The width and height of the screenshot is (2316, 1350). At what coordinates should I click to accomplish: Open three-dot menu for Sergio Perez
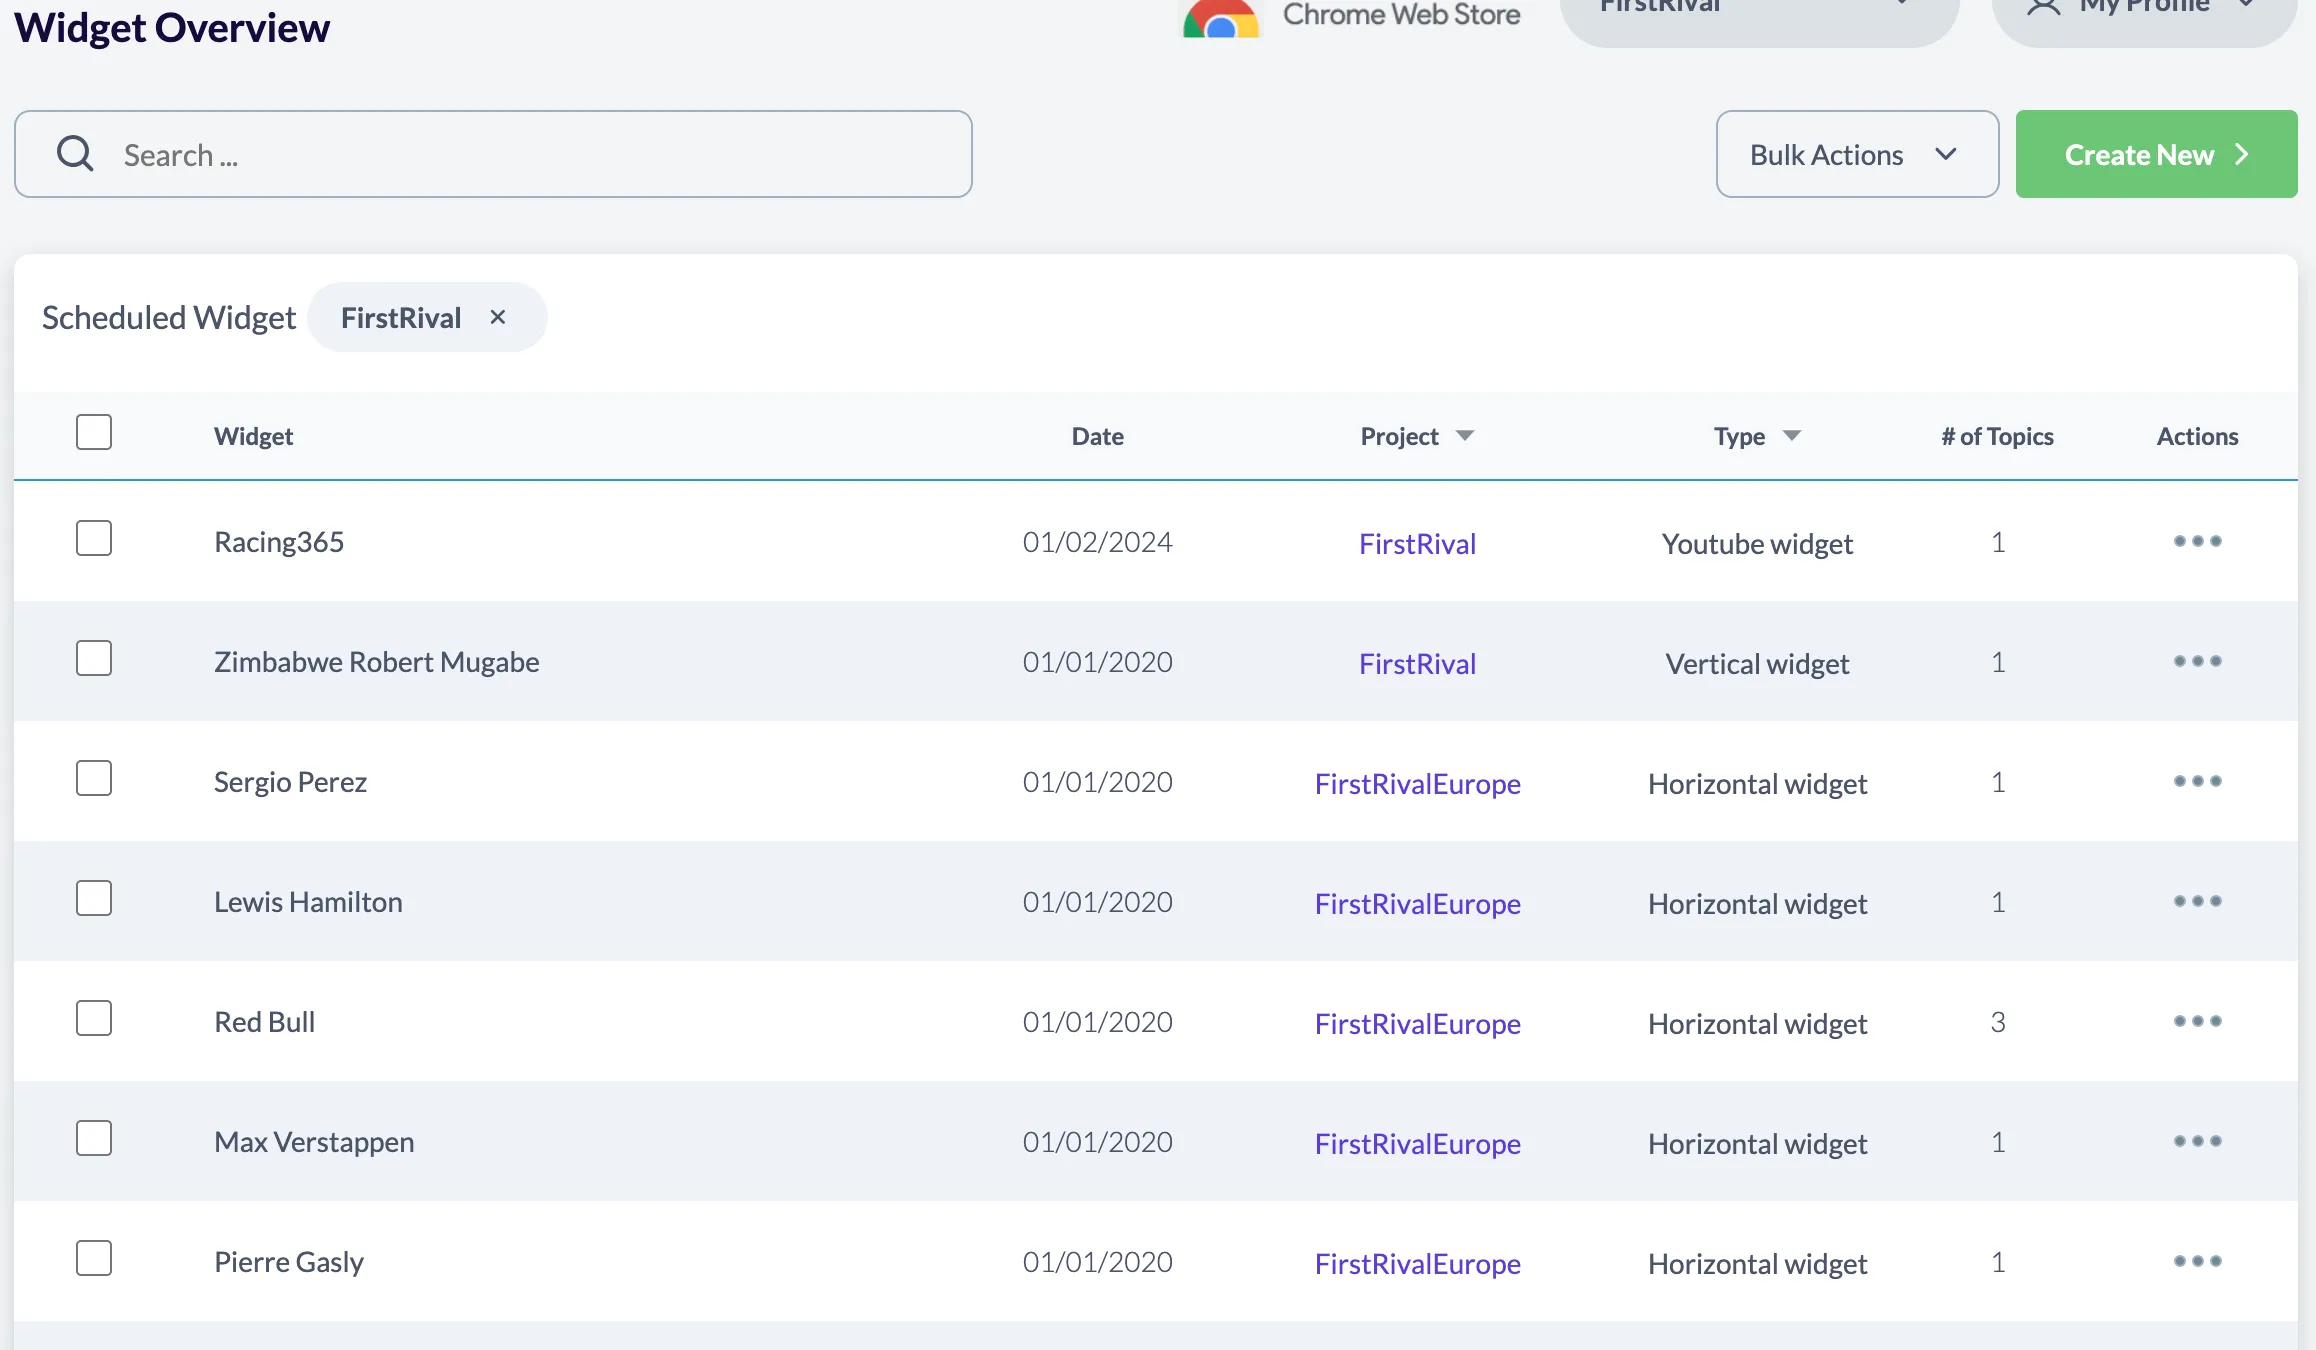(2197, 781)
